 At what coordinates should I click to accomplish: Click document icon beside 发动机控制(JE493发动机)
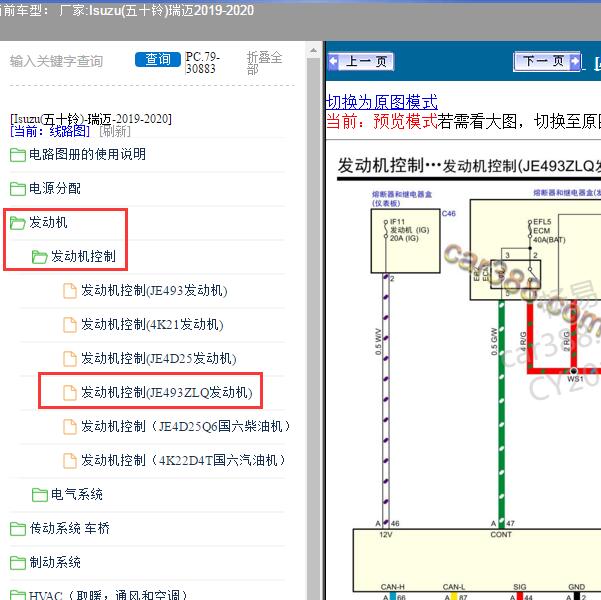[69, 291]
